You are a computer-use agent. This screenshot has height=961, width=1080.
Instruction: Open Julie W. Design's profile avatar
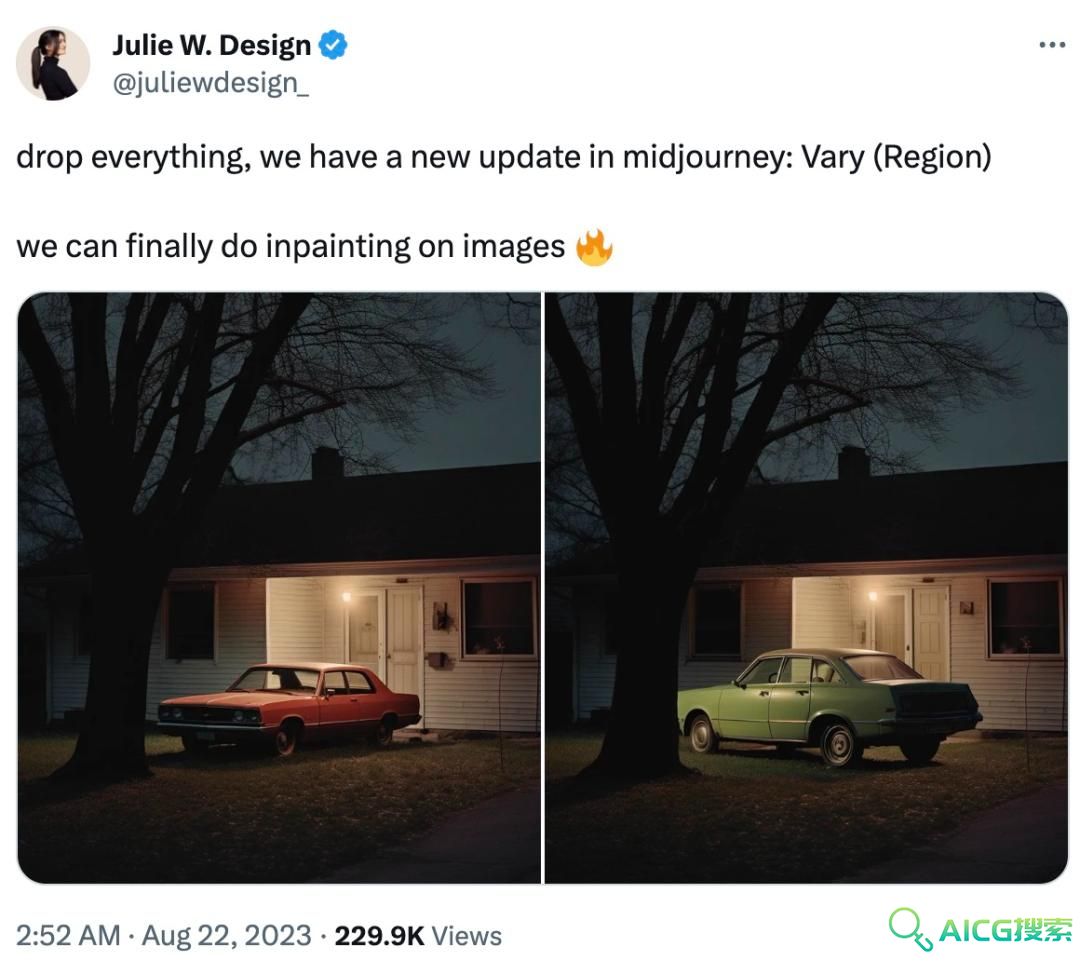click(x=53, y=63)
